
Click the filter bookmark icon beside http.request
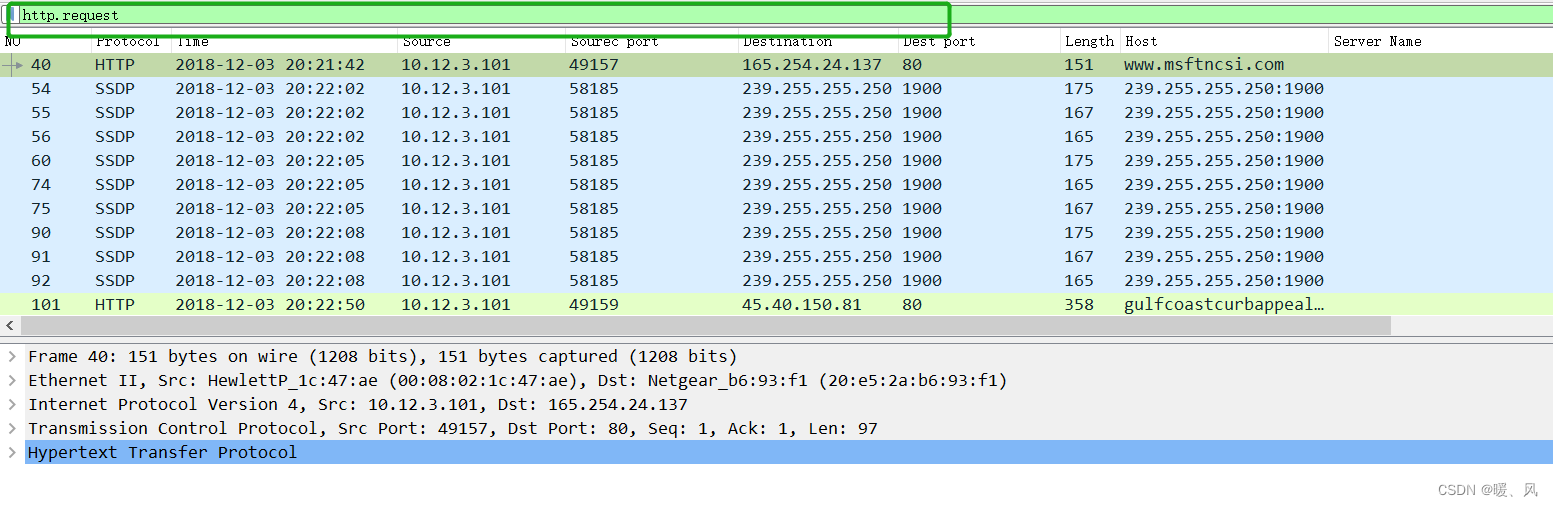click(9, 15)
